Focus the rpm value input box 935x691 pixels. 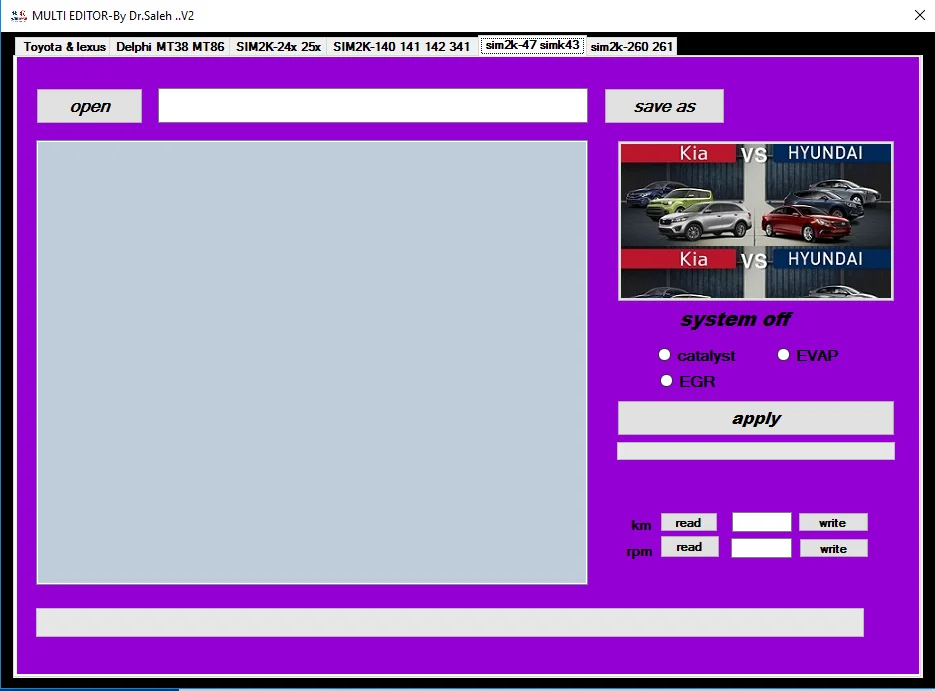(761, 548)
